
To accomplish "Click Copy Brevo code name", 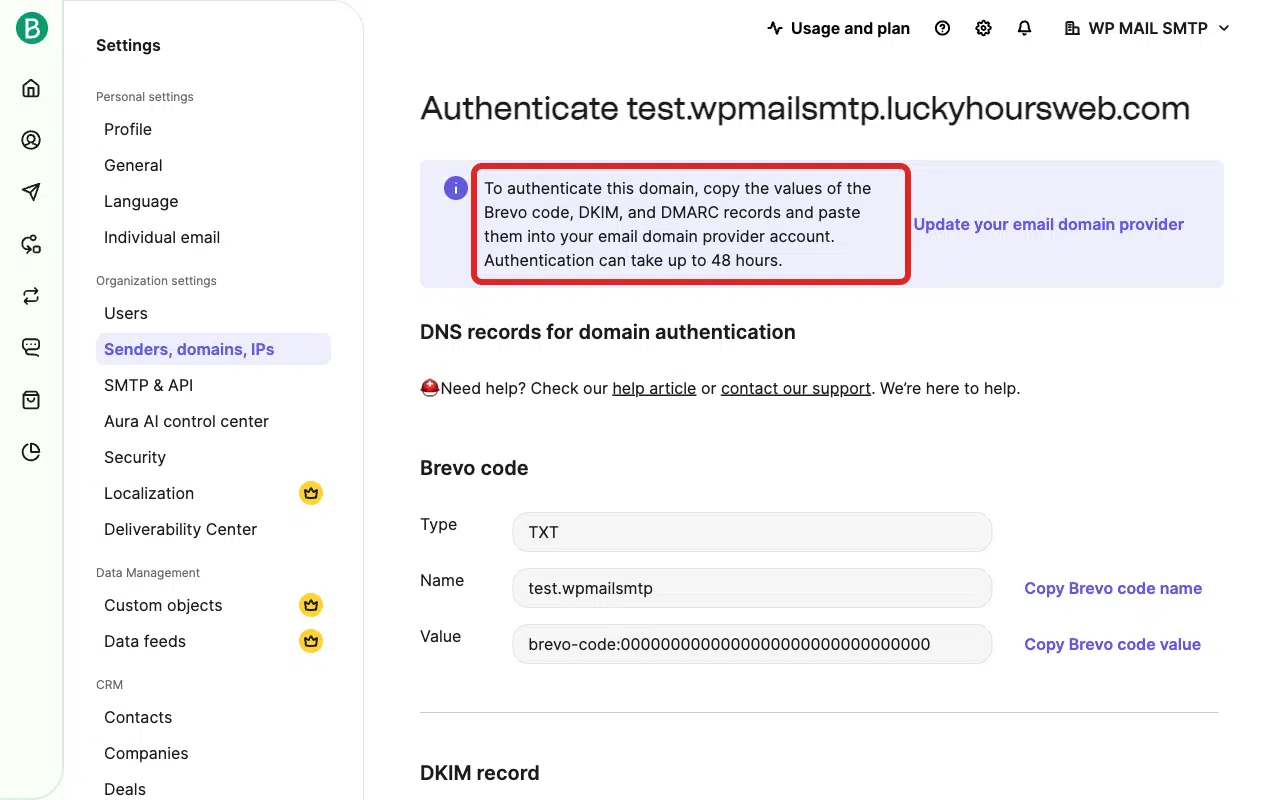I will click(1113, 588).
